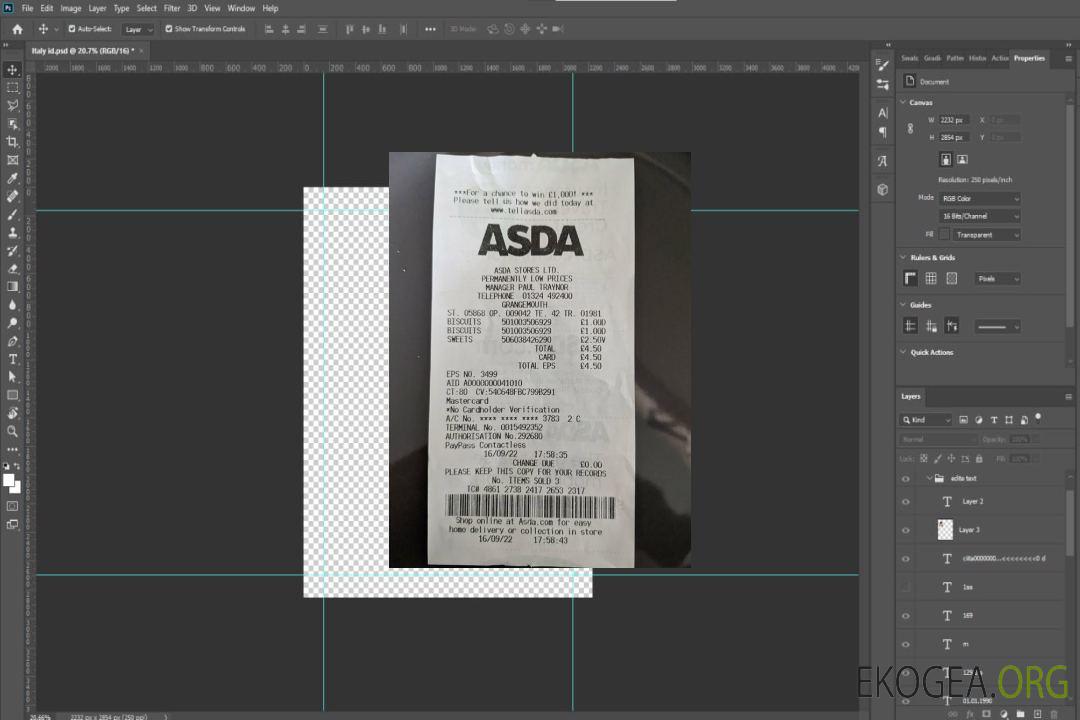This screenshot has width=1080, height=720.
Task: Click the Lock all padlock icon
Action: (979, 458)
